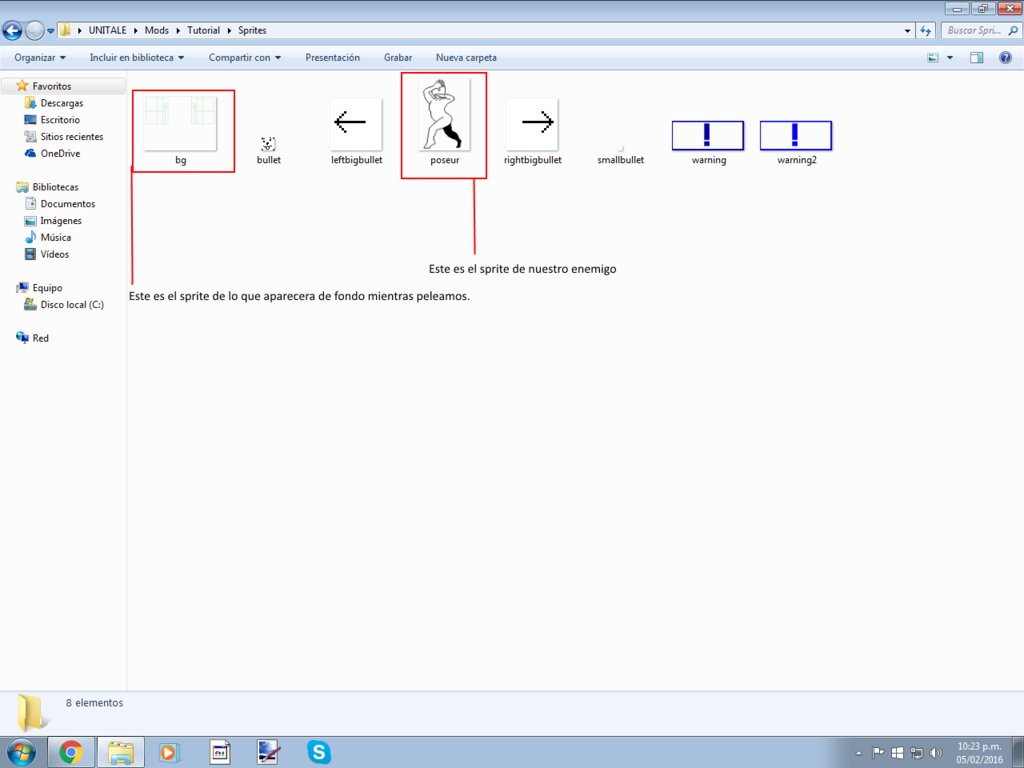Screen dimensions: 1024x768
Task: Open Incluir en biblioteca dropdown
Action: tap(136, 57)
